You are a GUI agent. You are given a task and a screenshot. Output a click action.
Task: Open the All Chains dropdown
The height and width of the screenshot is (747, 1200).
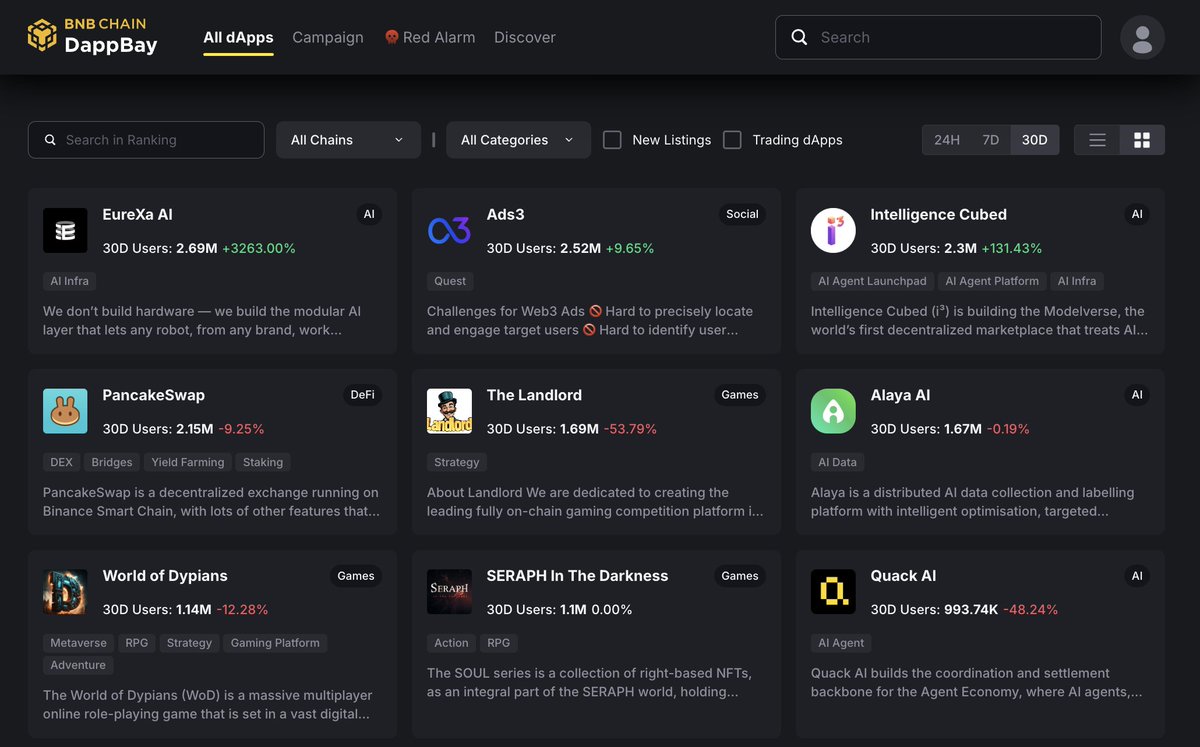click(x=348, y=140)
